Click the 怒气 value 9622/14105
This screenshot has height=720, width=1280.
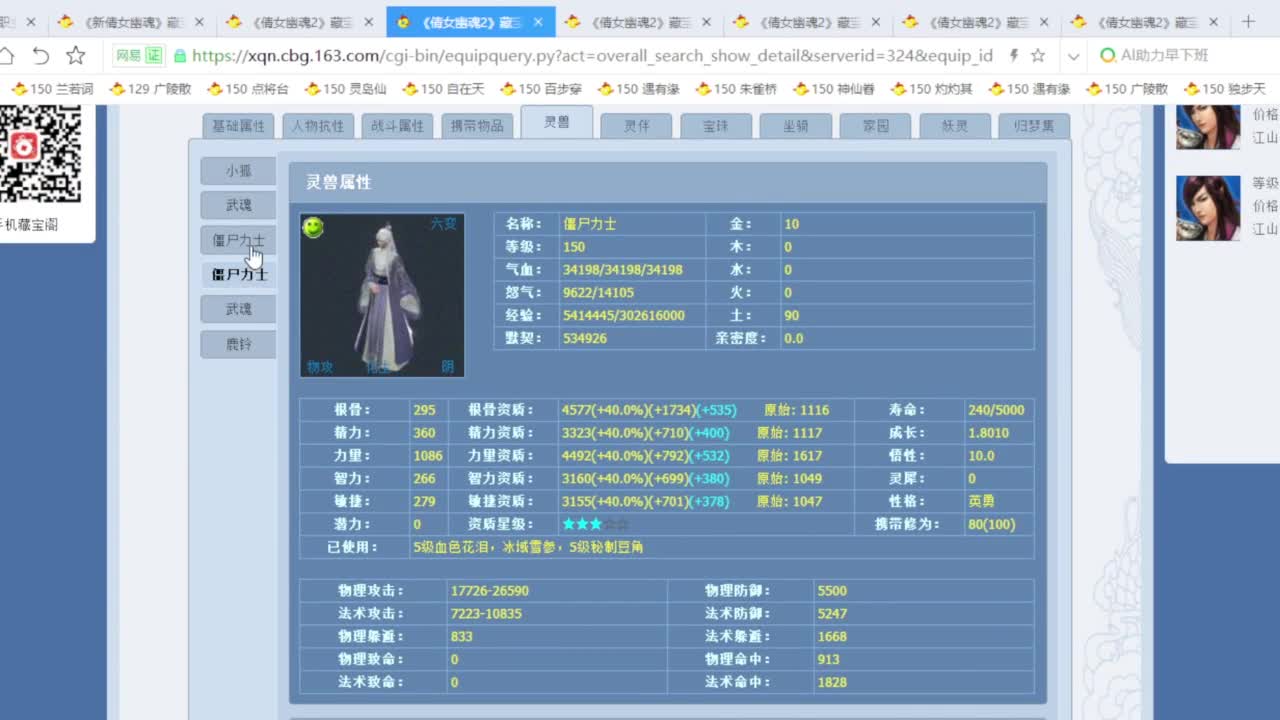click(598, 293)
